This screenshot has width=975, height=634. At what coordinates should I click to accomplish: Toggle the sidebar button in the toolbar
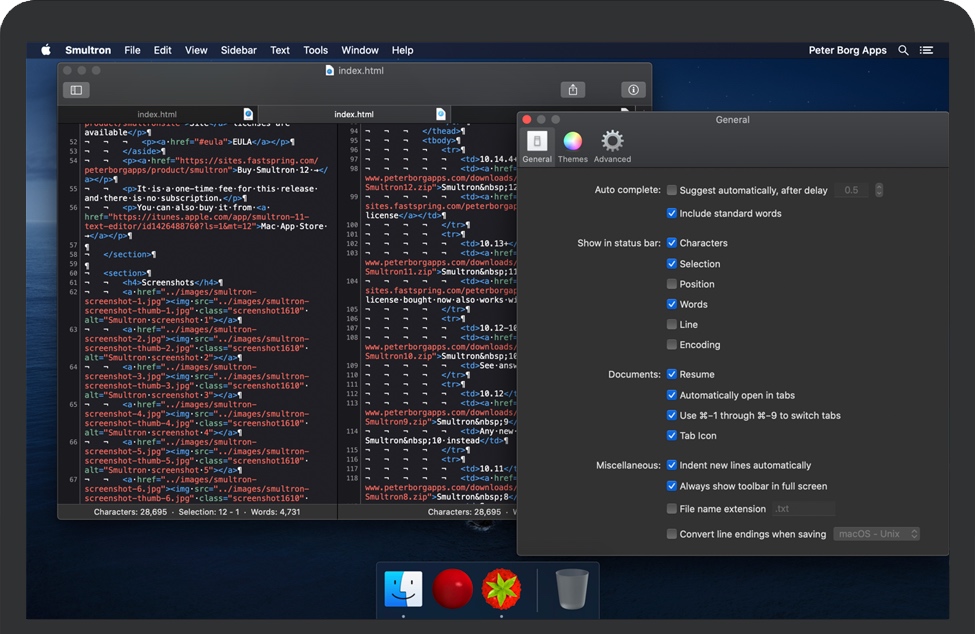[x=76, y=90]
